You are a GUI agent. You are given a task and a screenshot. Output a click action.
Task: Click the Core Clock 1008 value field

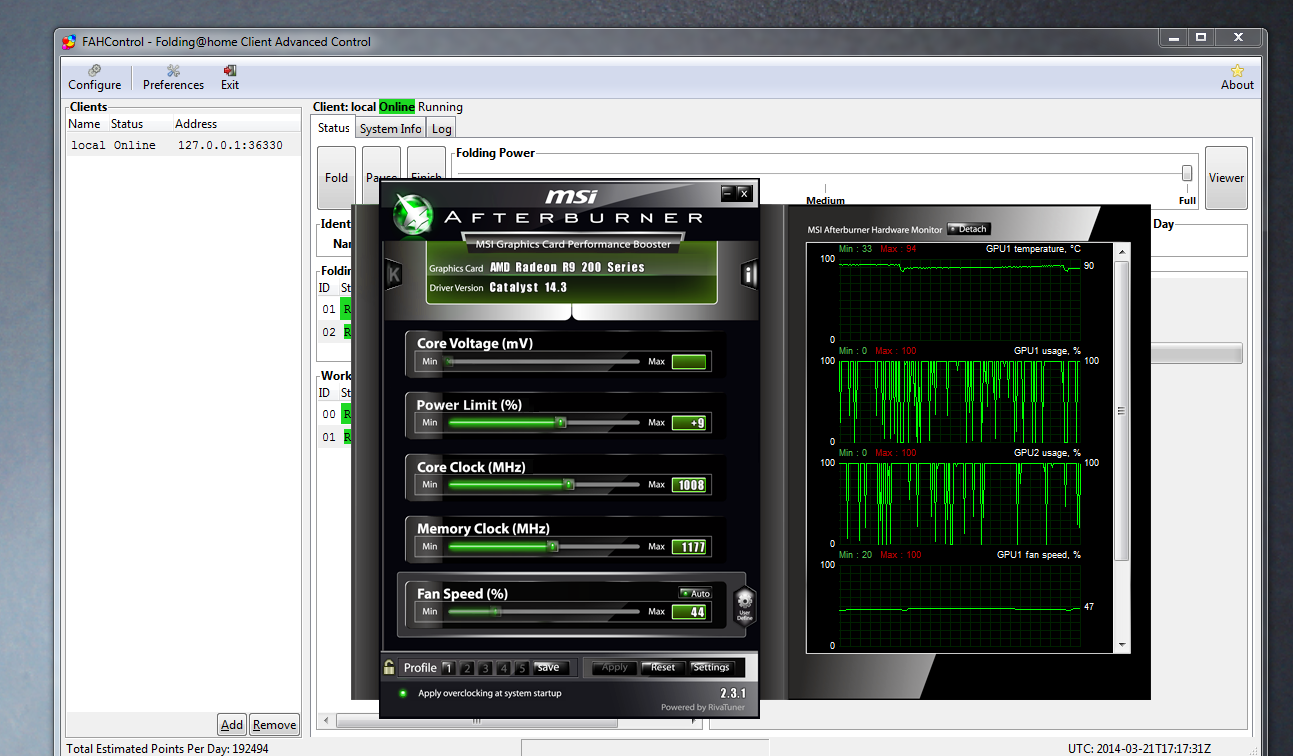(x=689, y=485)
